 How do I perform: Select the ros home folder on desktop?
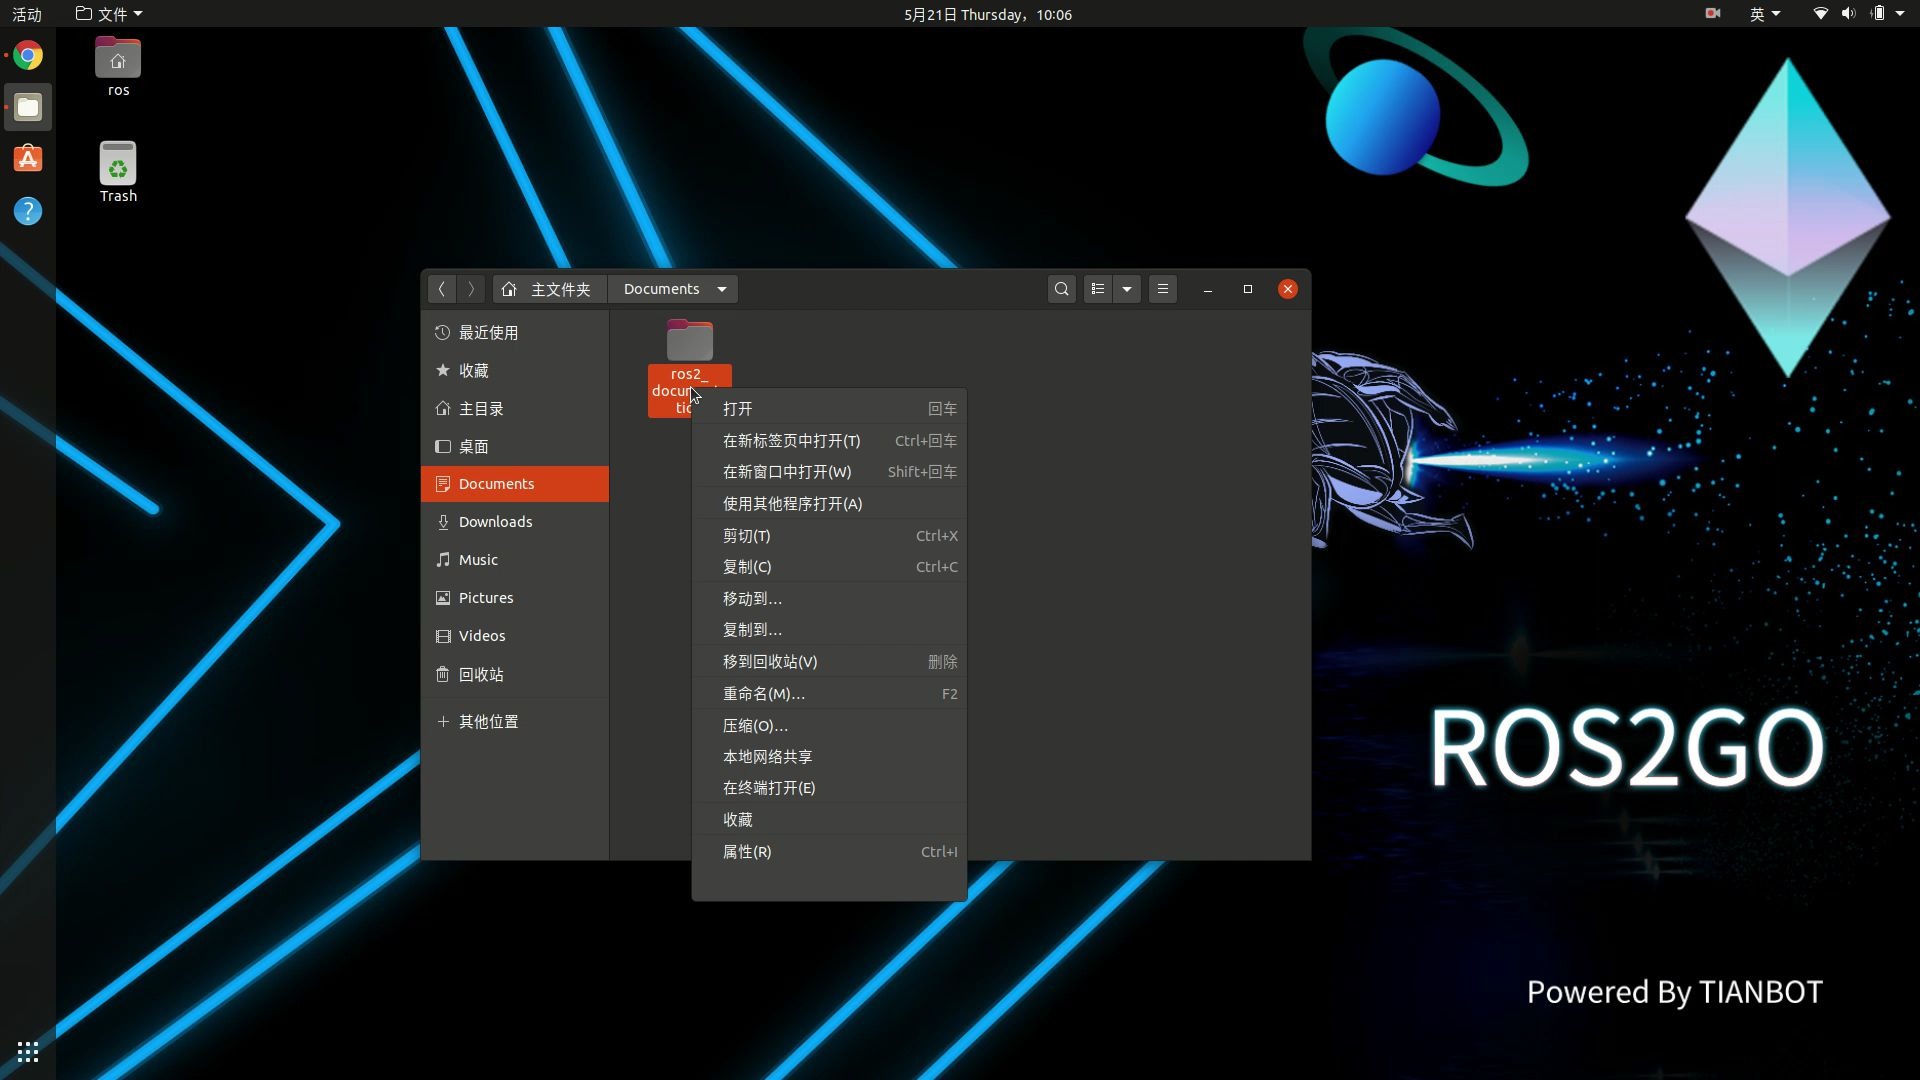[x=118, y=66]
